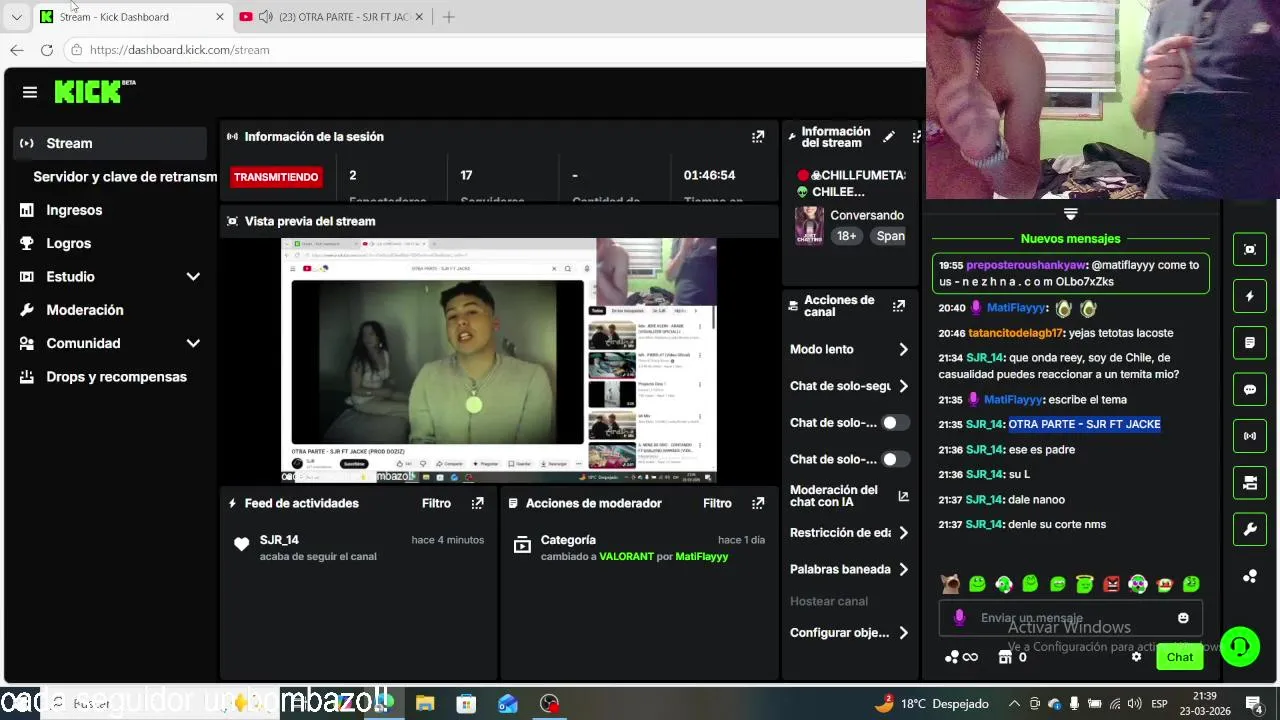This screenshot has height=720, width=1280.
Task: Open the broadcast signal panel icon
Action: tap(1250, 436)
